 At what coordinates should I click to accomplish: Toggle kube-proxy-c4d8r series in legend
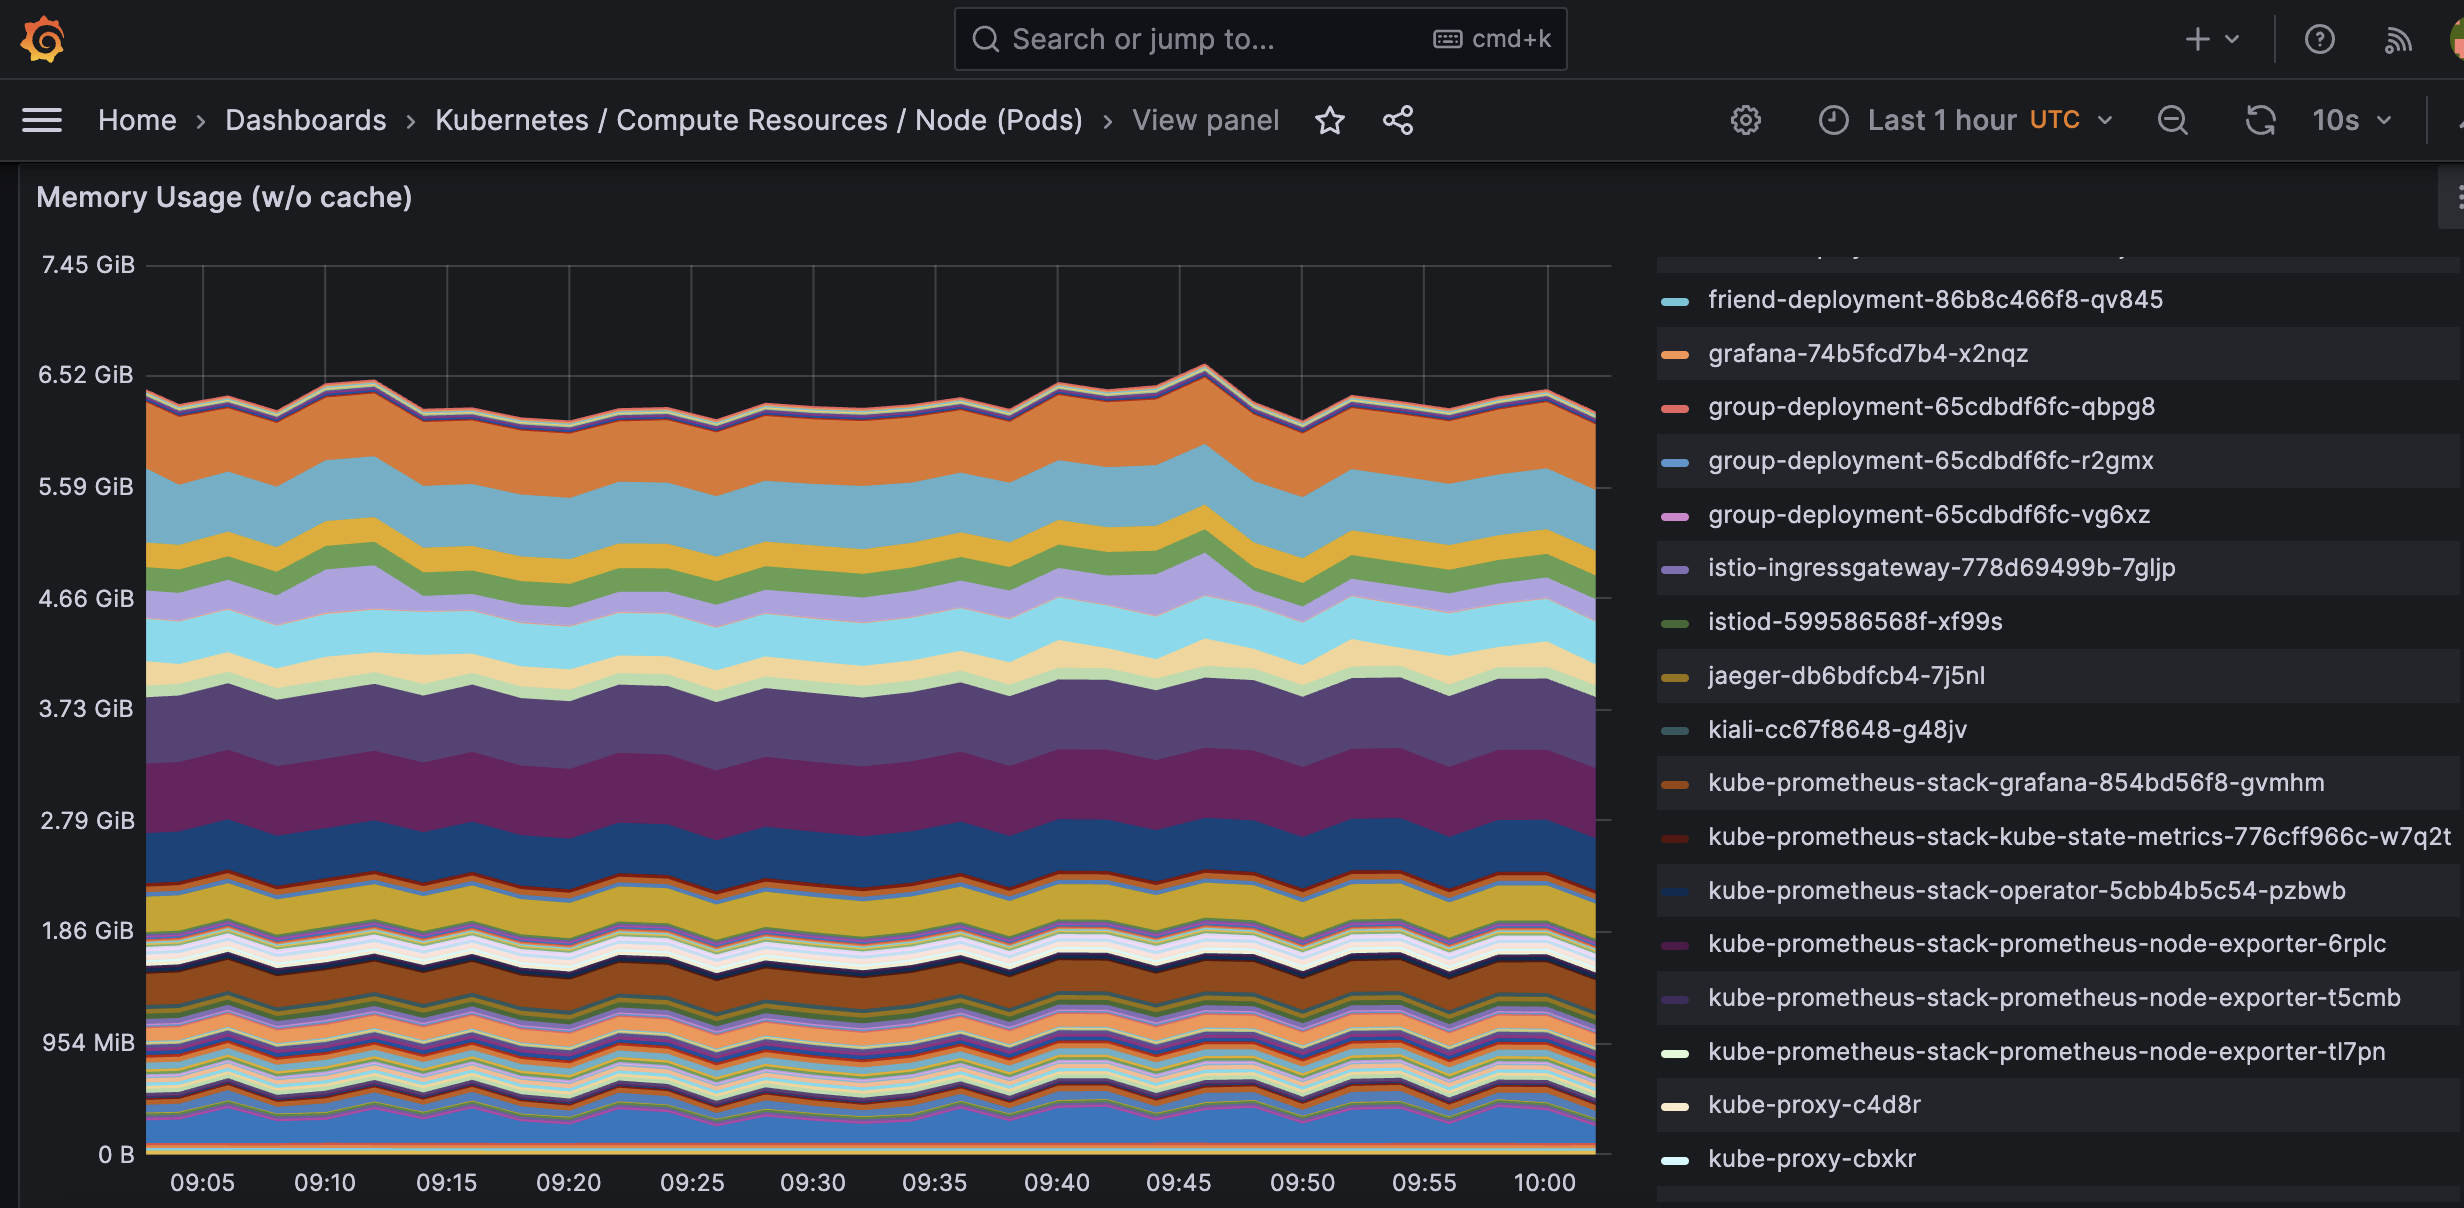point(1813,1105)
